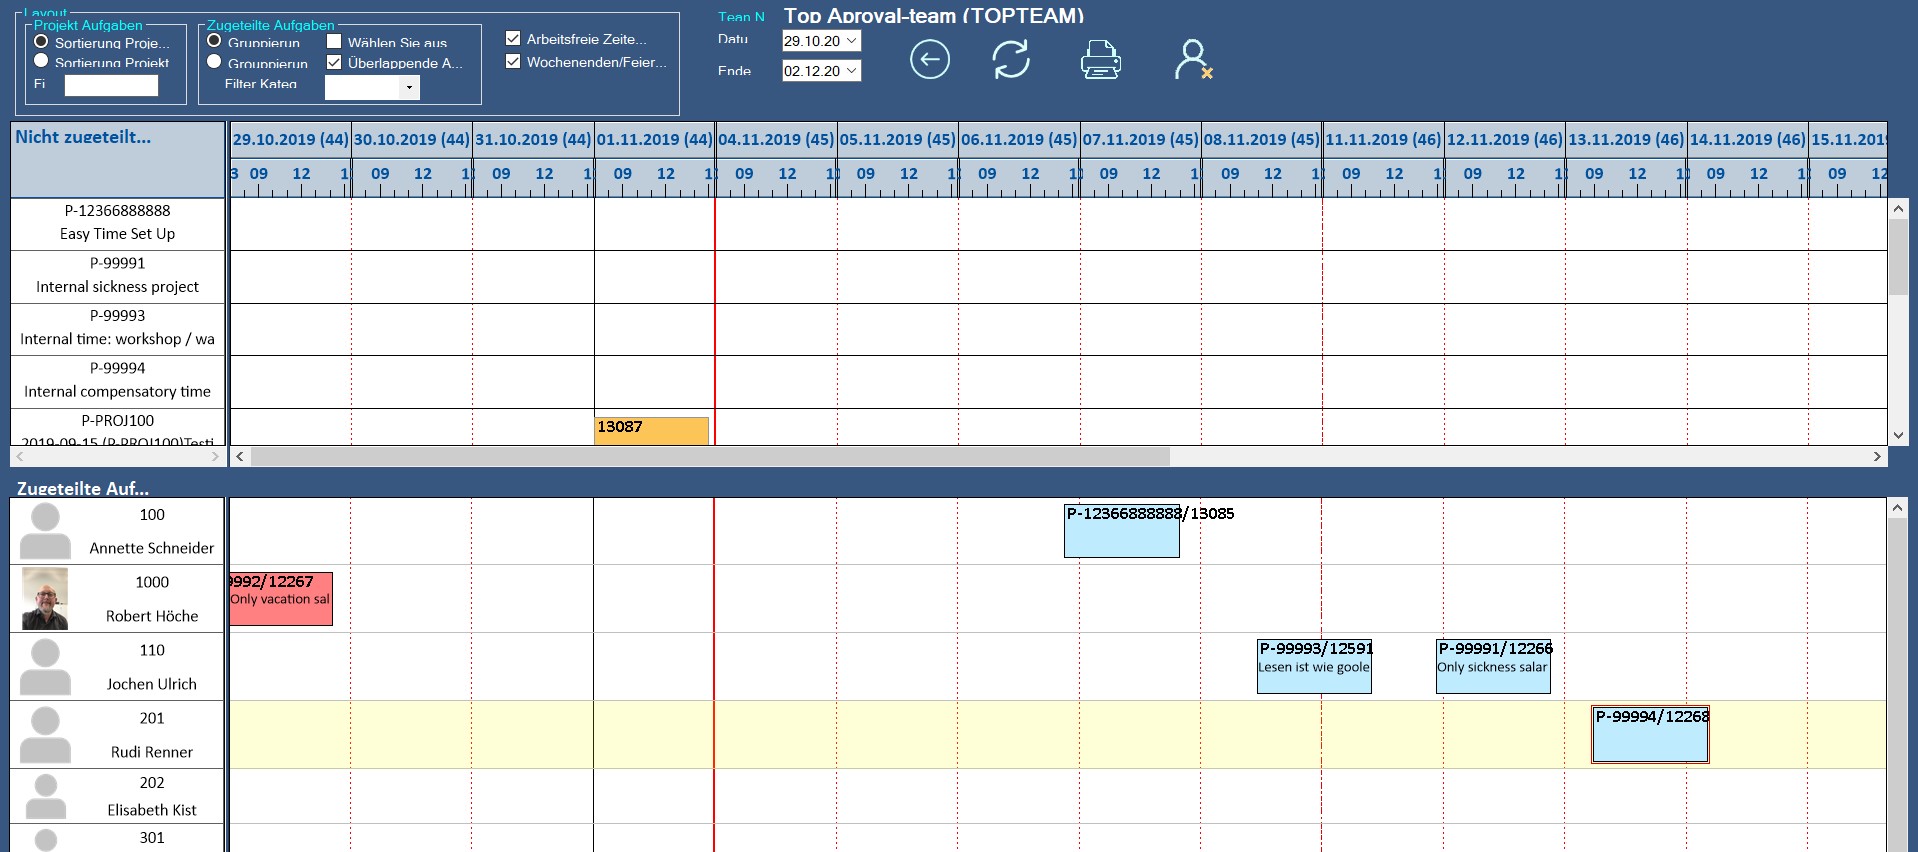Expand the start date 29.10.20 picker
The image size is (1918, 852).
point(851,41)
